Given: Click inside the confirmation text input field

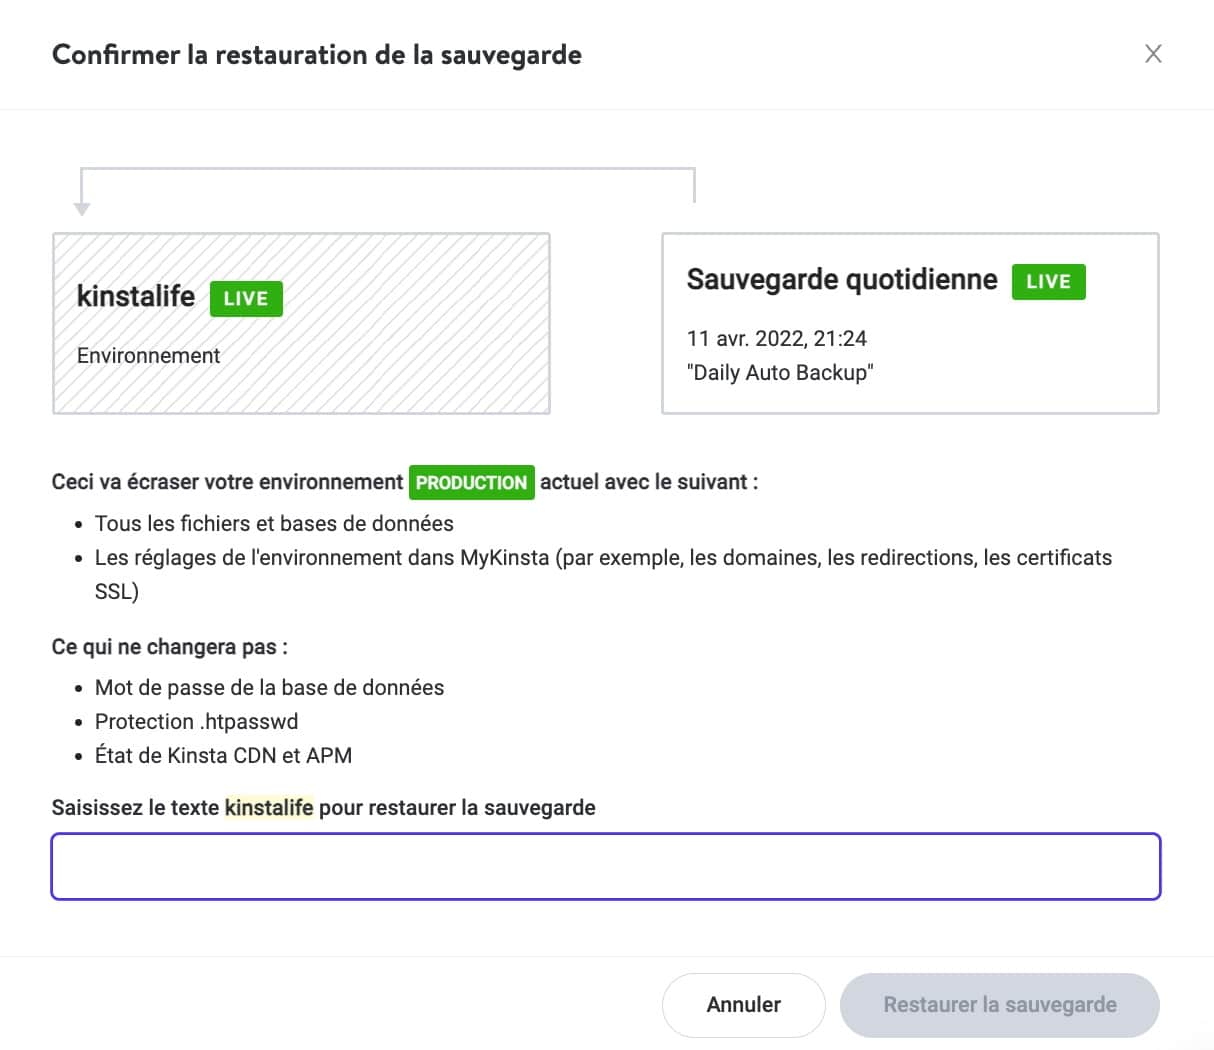Looking at the screenshot, I should [x=605, y=866].
